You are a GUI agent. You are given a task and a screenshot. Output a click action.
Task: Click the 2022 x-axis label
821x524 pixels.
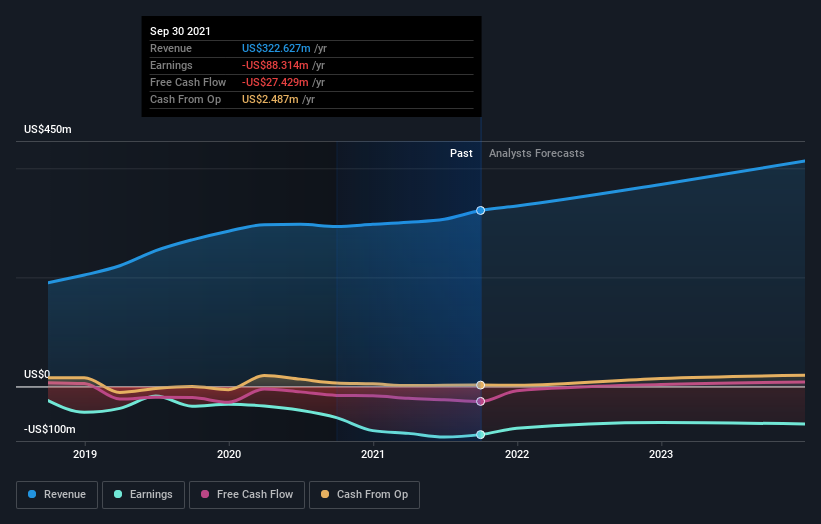coord(517,454)
